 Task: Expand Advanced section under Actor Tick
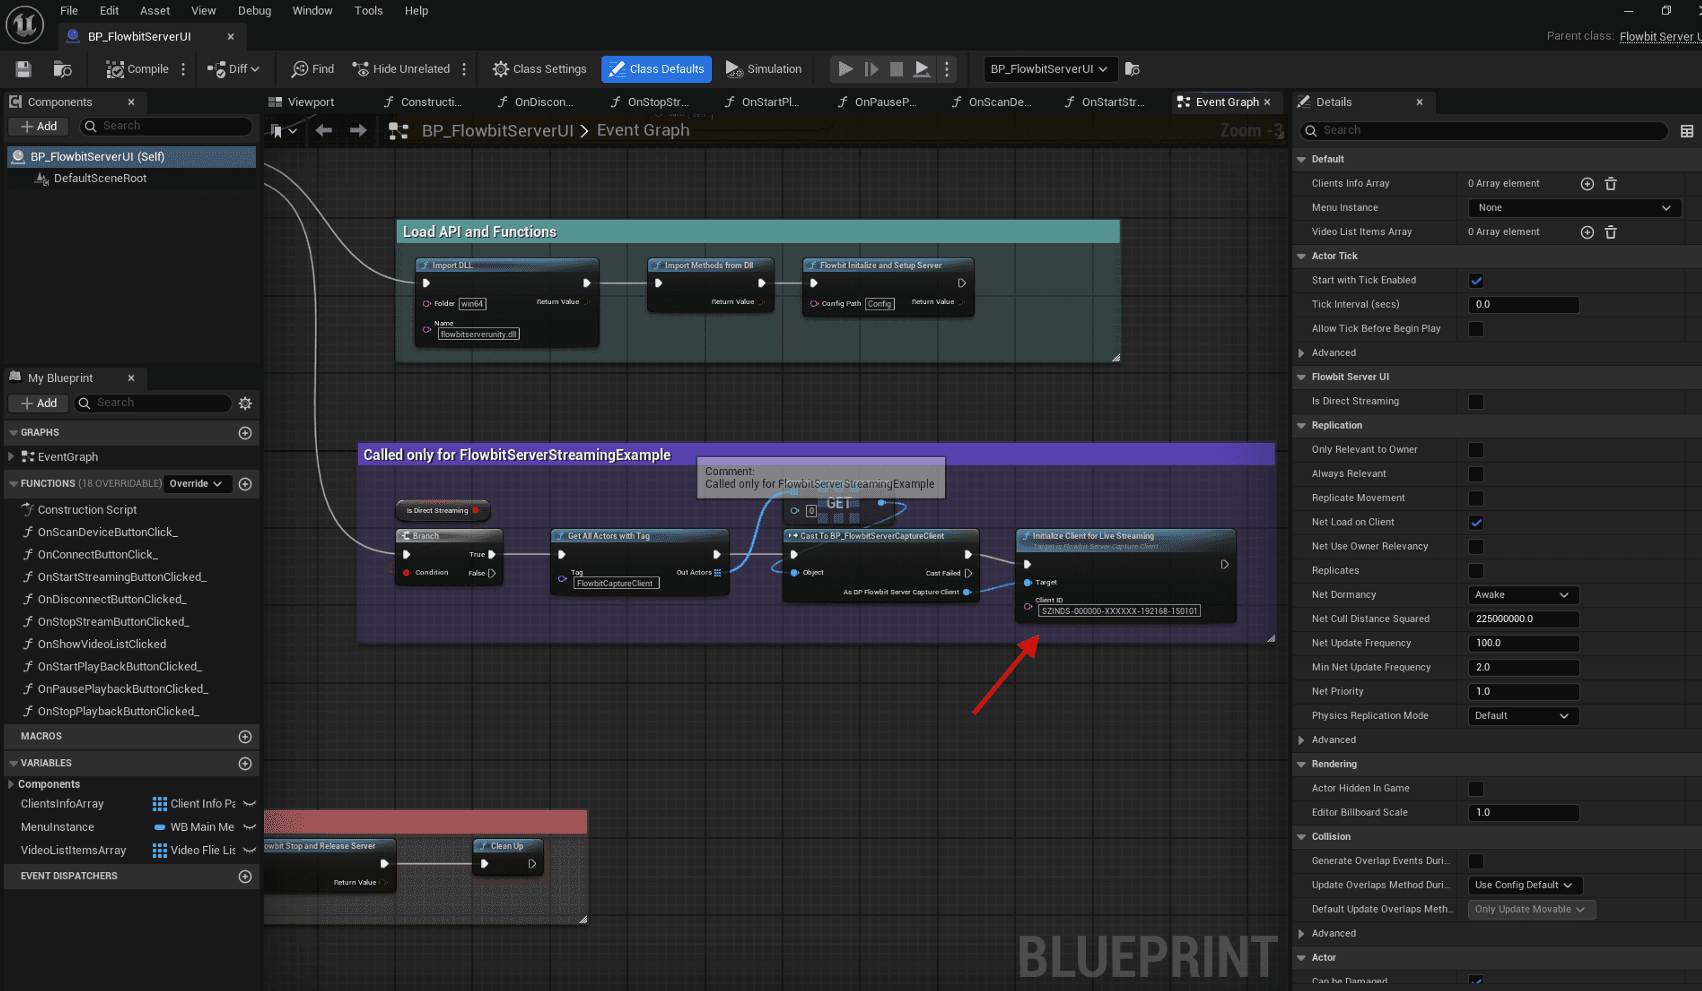coord(1301,353)
